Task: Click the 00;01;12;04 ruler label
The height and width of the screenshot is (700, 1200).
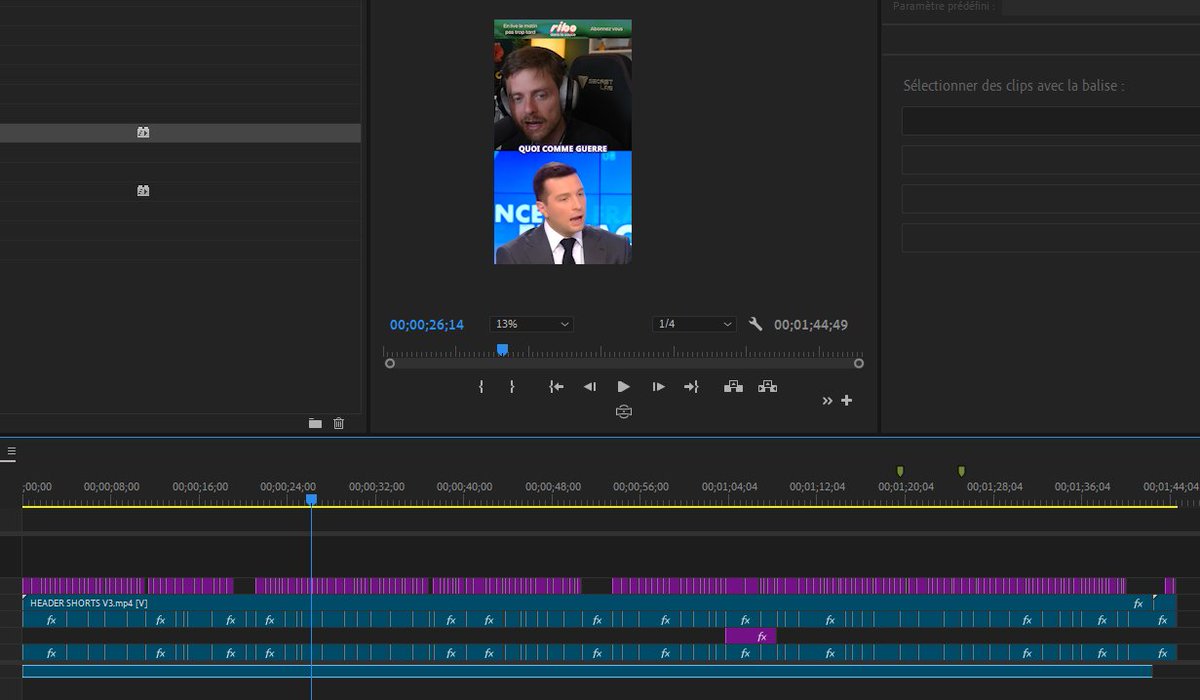Action: pyautogui.click(x=817, y=487)
